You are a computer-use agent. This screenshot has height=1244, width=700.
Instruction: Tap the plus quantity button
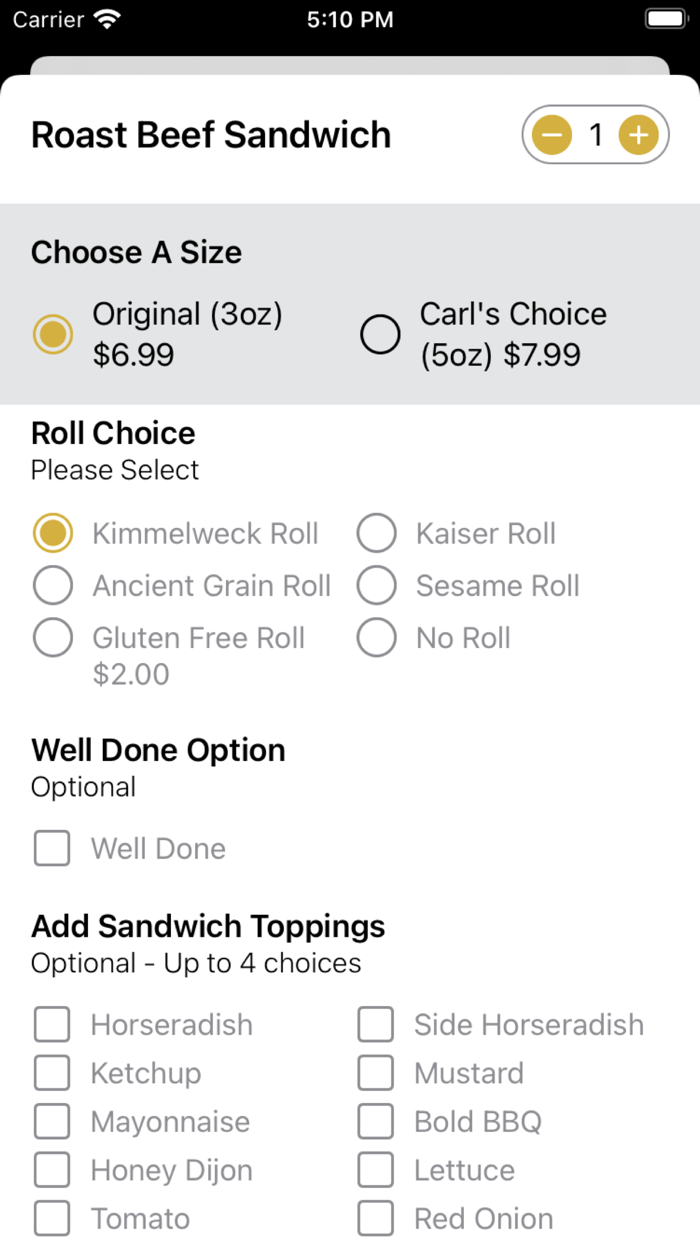click(x=638, y=134)
